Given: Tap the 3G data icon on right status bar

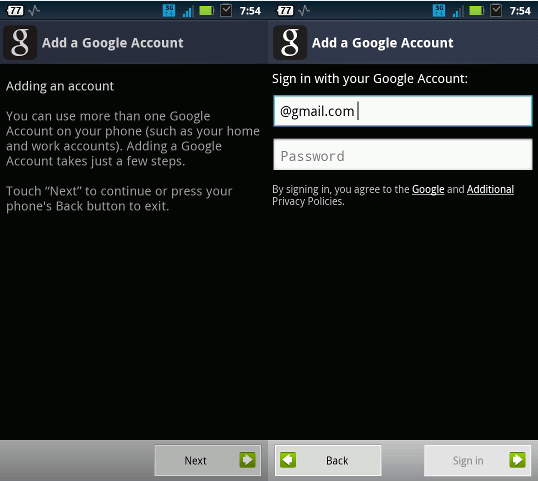Looking at the screenshot, I should coord(439,11).
